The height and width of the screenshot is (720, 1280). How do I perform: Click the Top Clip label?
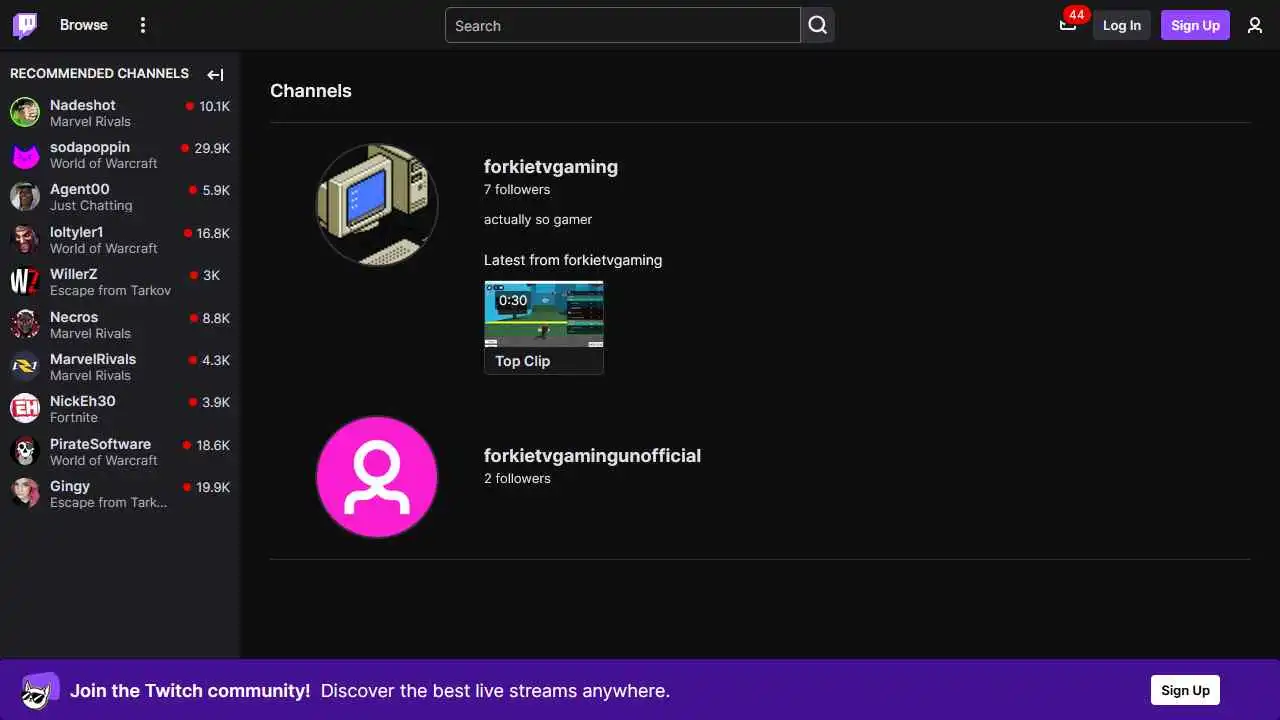[523, 361]
